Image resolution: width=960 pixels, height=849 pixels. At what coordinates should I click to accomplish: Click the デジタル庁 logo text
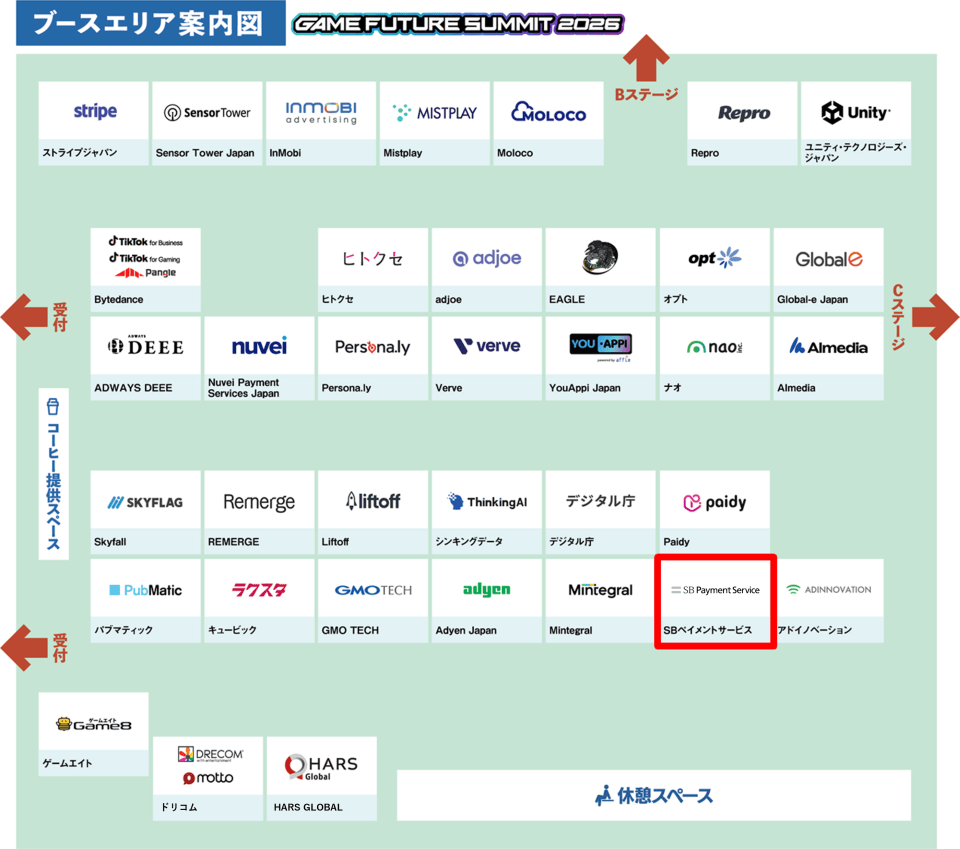[601, 501]
